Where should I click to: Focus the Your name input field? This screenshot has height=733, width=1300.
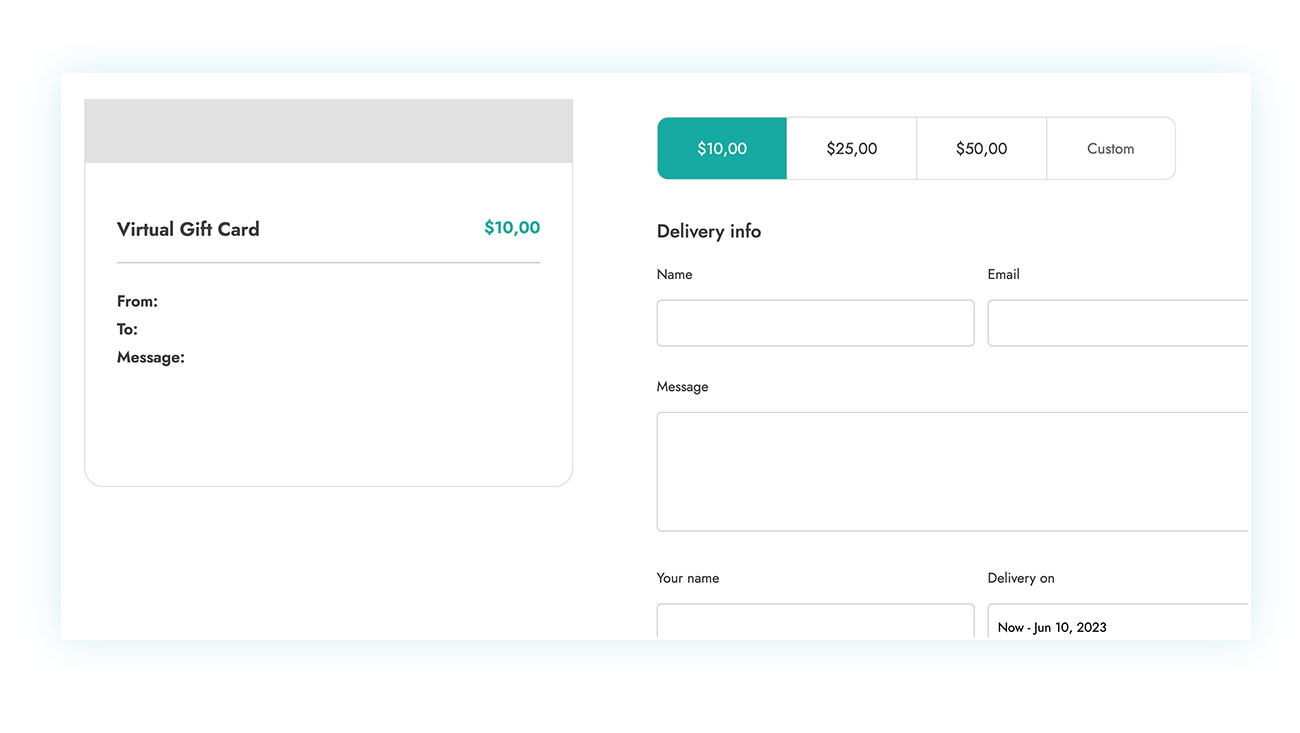tap(815, 621)
